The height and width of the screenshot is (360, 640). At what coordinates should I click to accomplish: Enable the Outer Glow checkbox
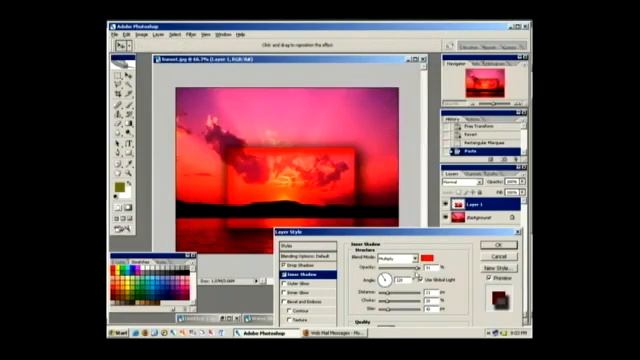click(284, 283)
